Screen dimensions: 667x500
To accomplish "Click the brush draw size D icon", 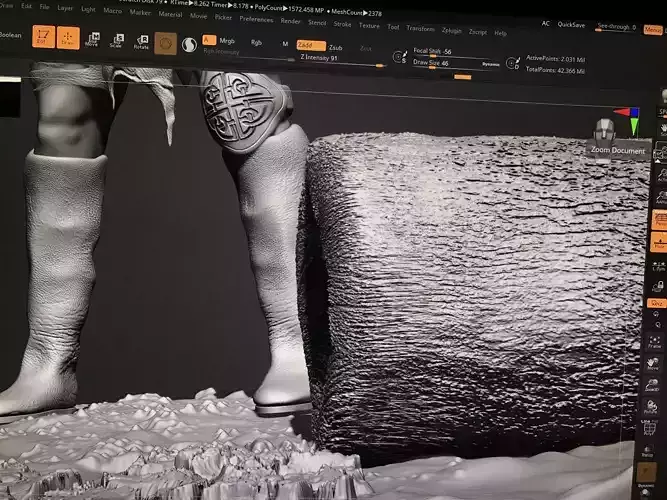I will click(x=513, y=63).
